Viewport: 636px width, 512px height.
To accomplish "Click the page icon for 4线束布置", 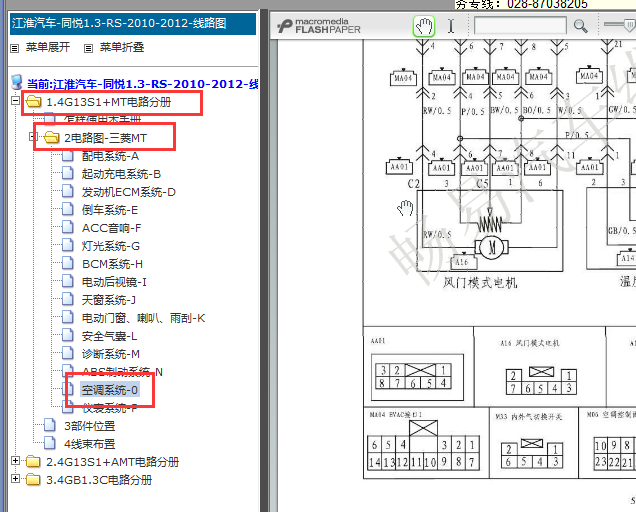I will click(x=49, y=443).
